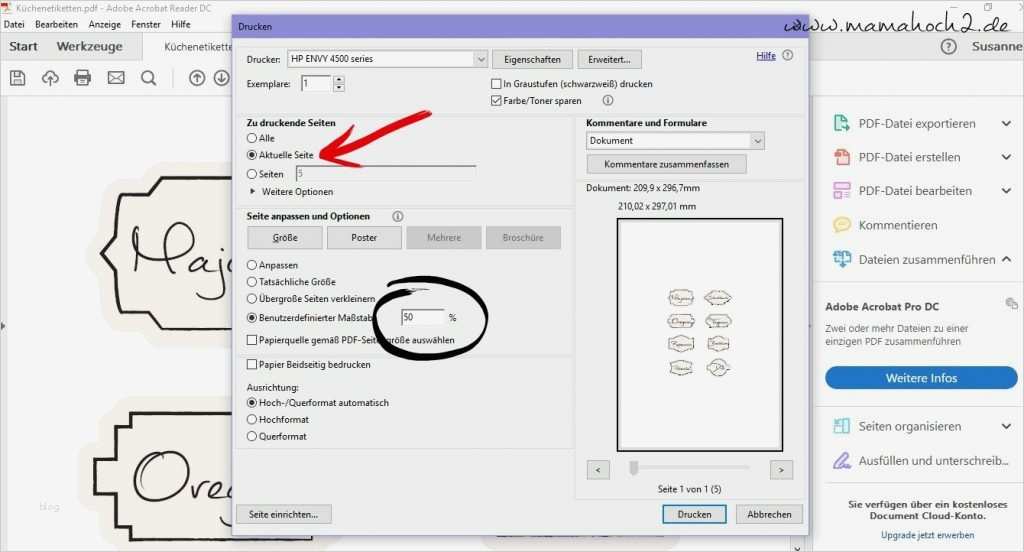Expand PDF-Datei bearbeiten chevron
The height and width of the screenshot is (552, 1024).
point(1006,191)
